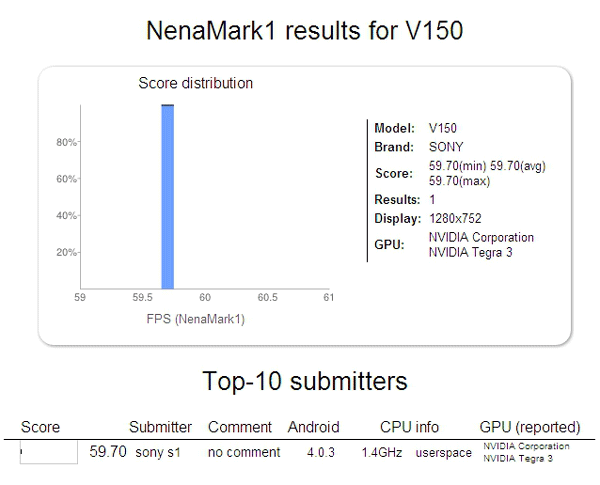The width and height of the screenshot is (600, 485).
Task: Click the NVIDIA Tegra 3 GPU info text
Action: coord(470,252)
